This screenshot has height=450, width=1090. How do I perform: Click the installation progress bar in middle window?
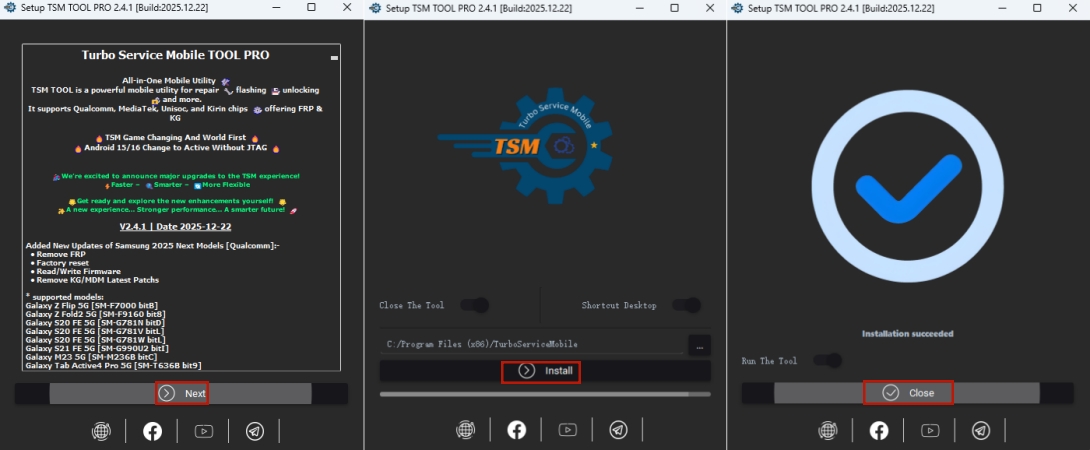(545, 394)
